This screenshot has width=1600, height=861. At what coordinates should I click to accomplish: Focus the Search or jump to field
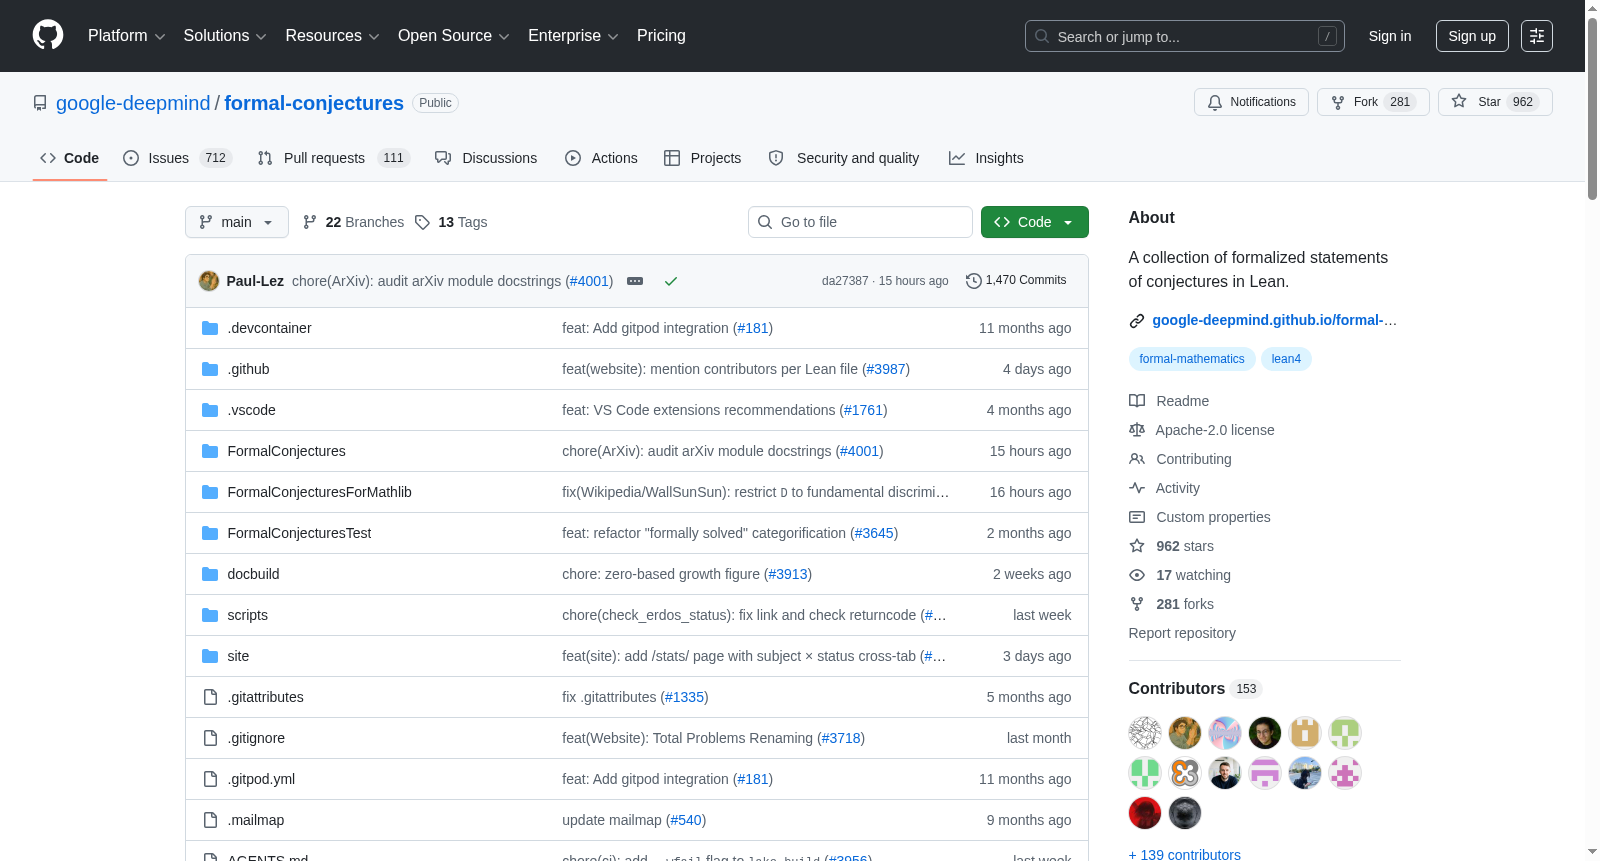[1185, 36]
